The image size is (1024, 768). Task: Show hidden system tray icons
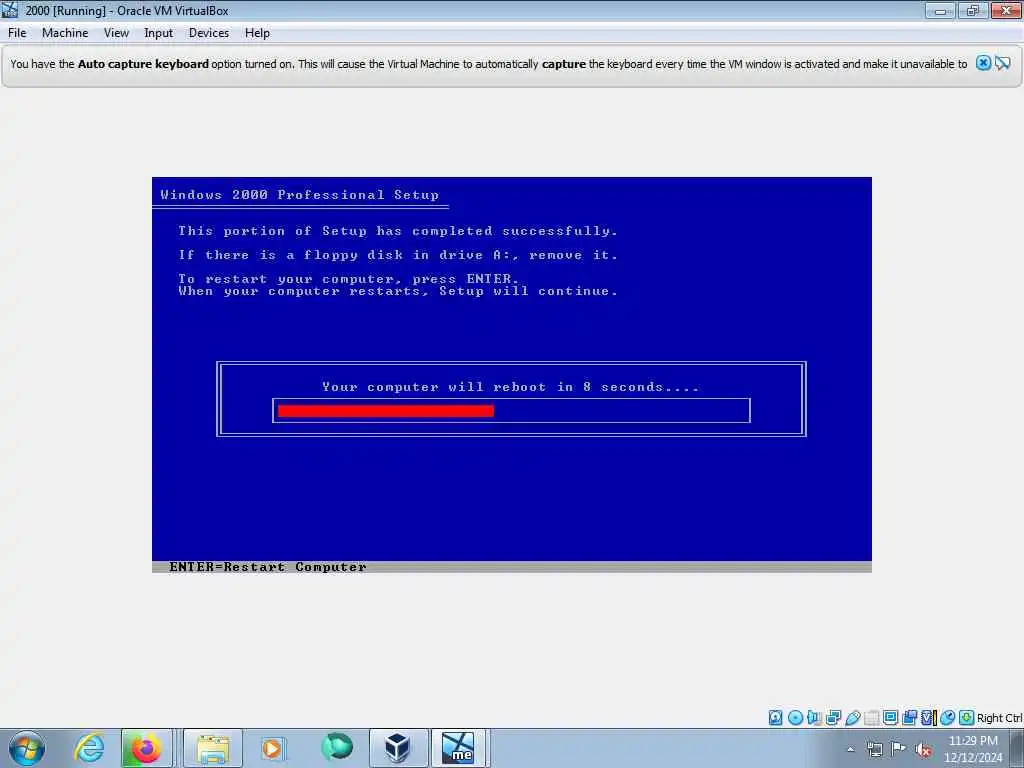click(850, 749)
